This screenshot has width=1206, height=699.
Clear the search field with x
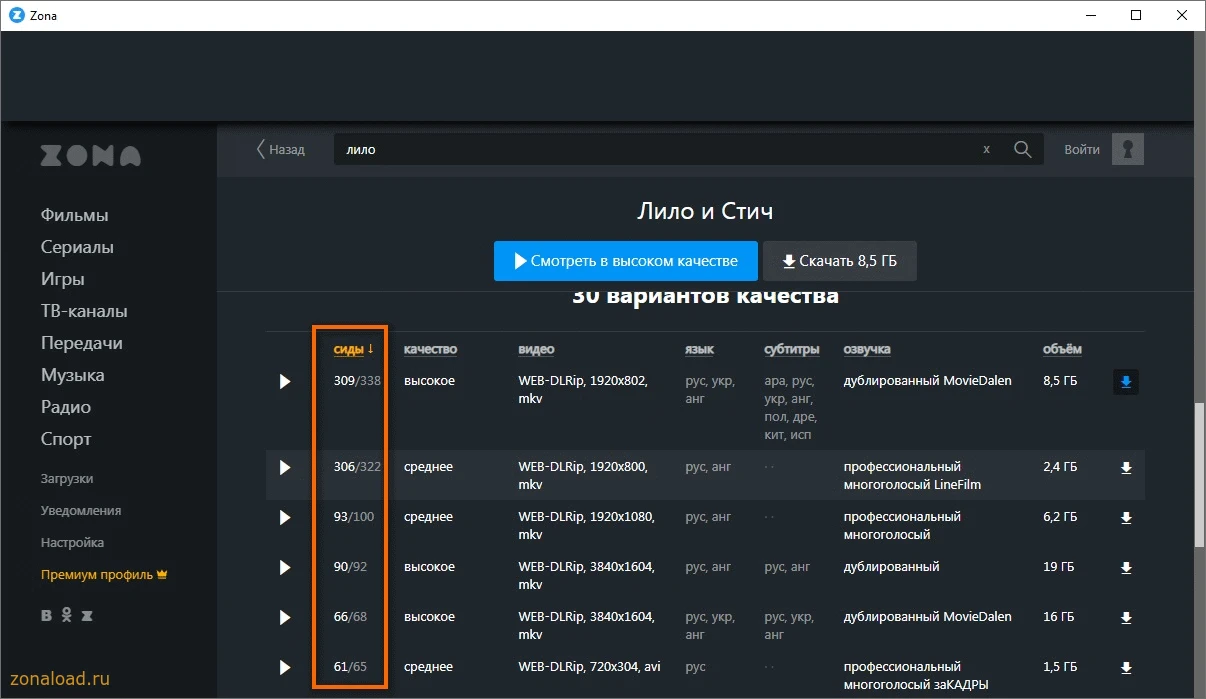tap(986, 149)
